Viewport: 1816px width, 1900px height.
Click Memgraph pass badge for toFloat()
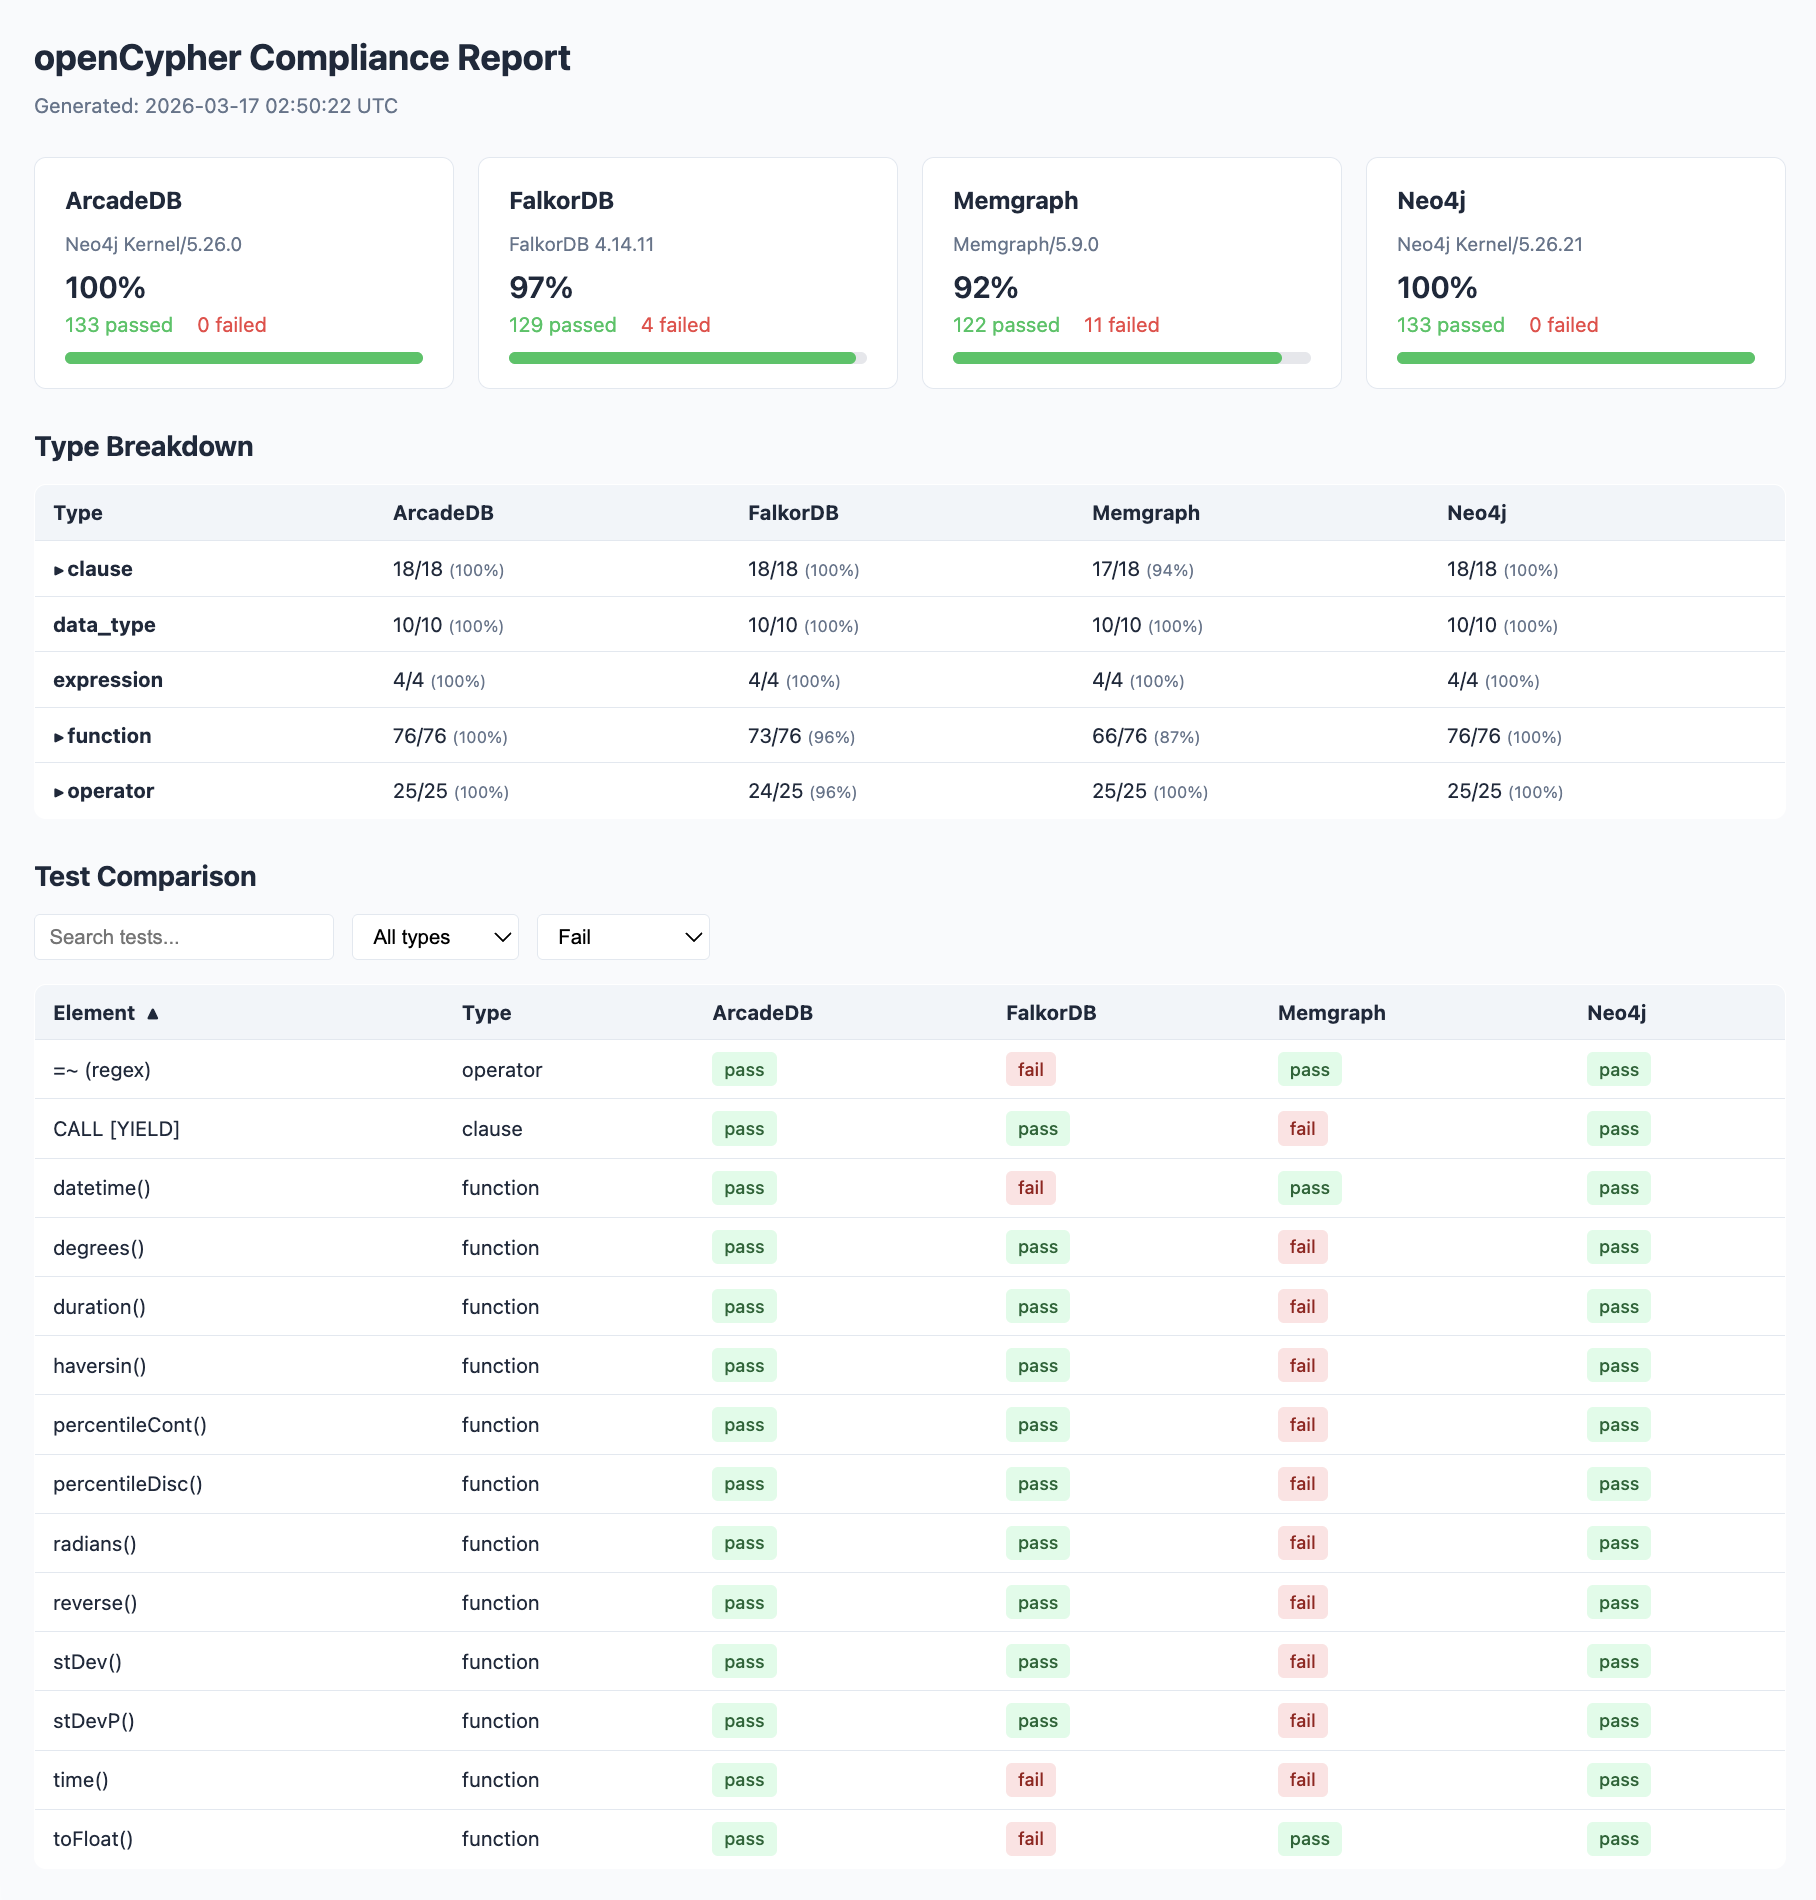(1310, 1838)
